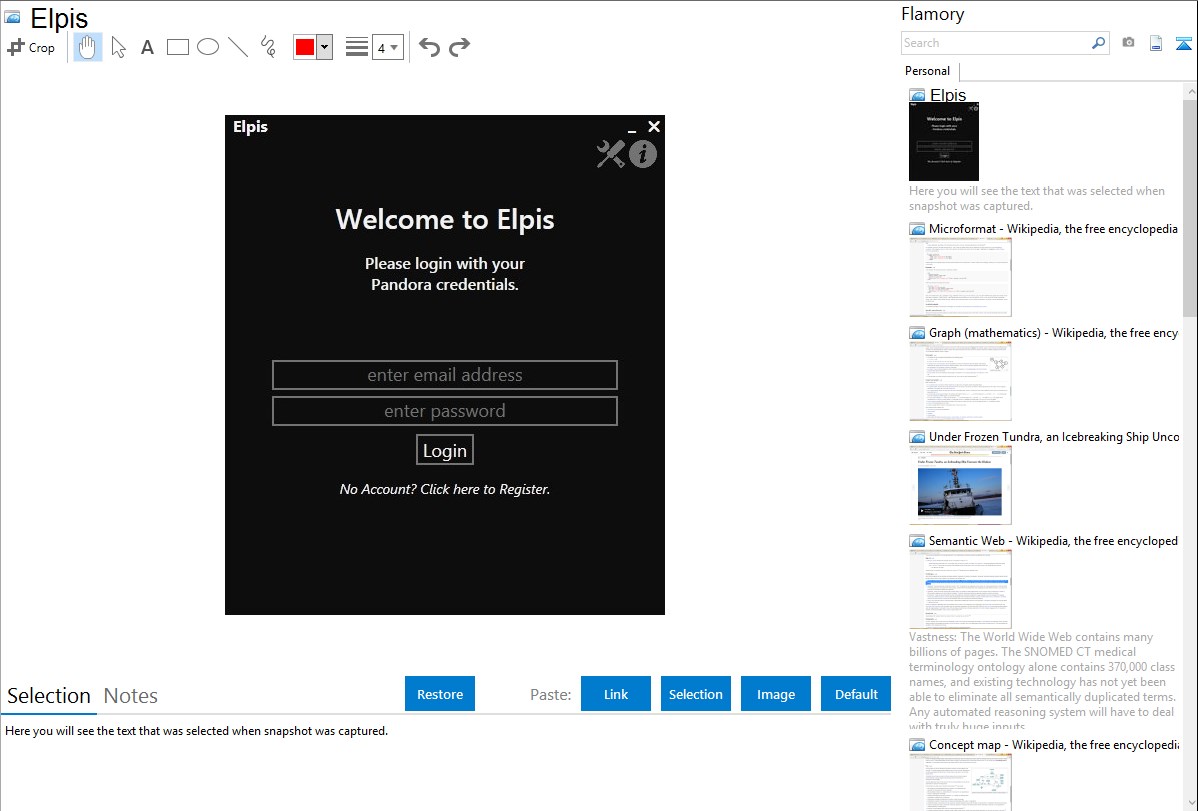Open Semantic Web snapshot thumbnail
The height and width of the screenshot is (811, 1198).
[960, 589]
